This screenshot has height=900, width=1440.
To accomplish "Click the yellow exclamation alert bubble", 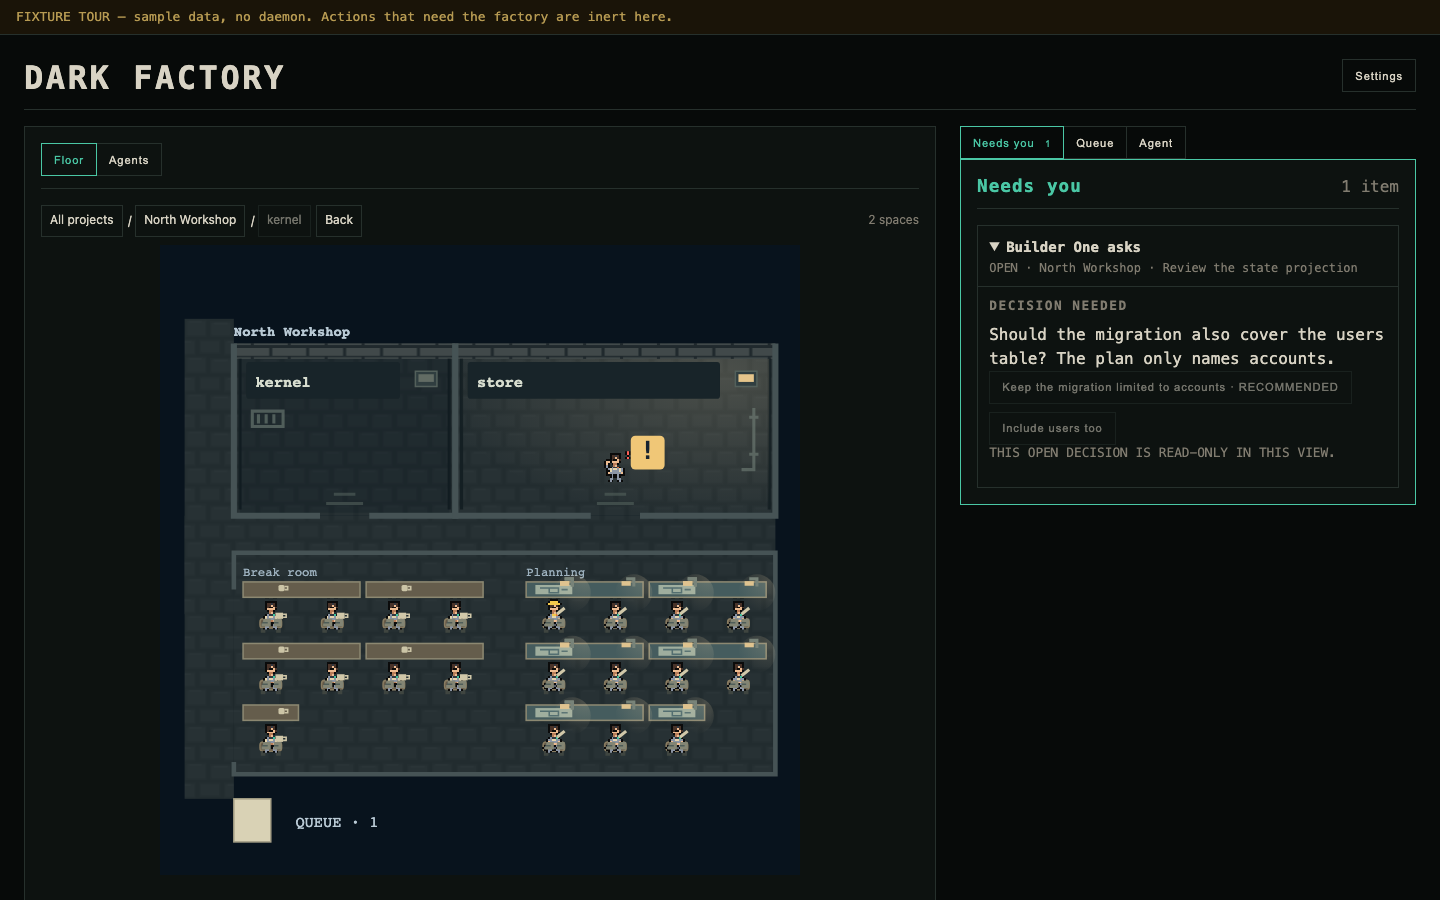I will click(x=647, y=452).
